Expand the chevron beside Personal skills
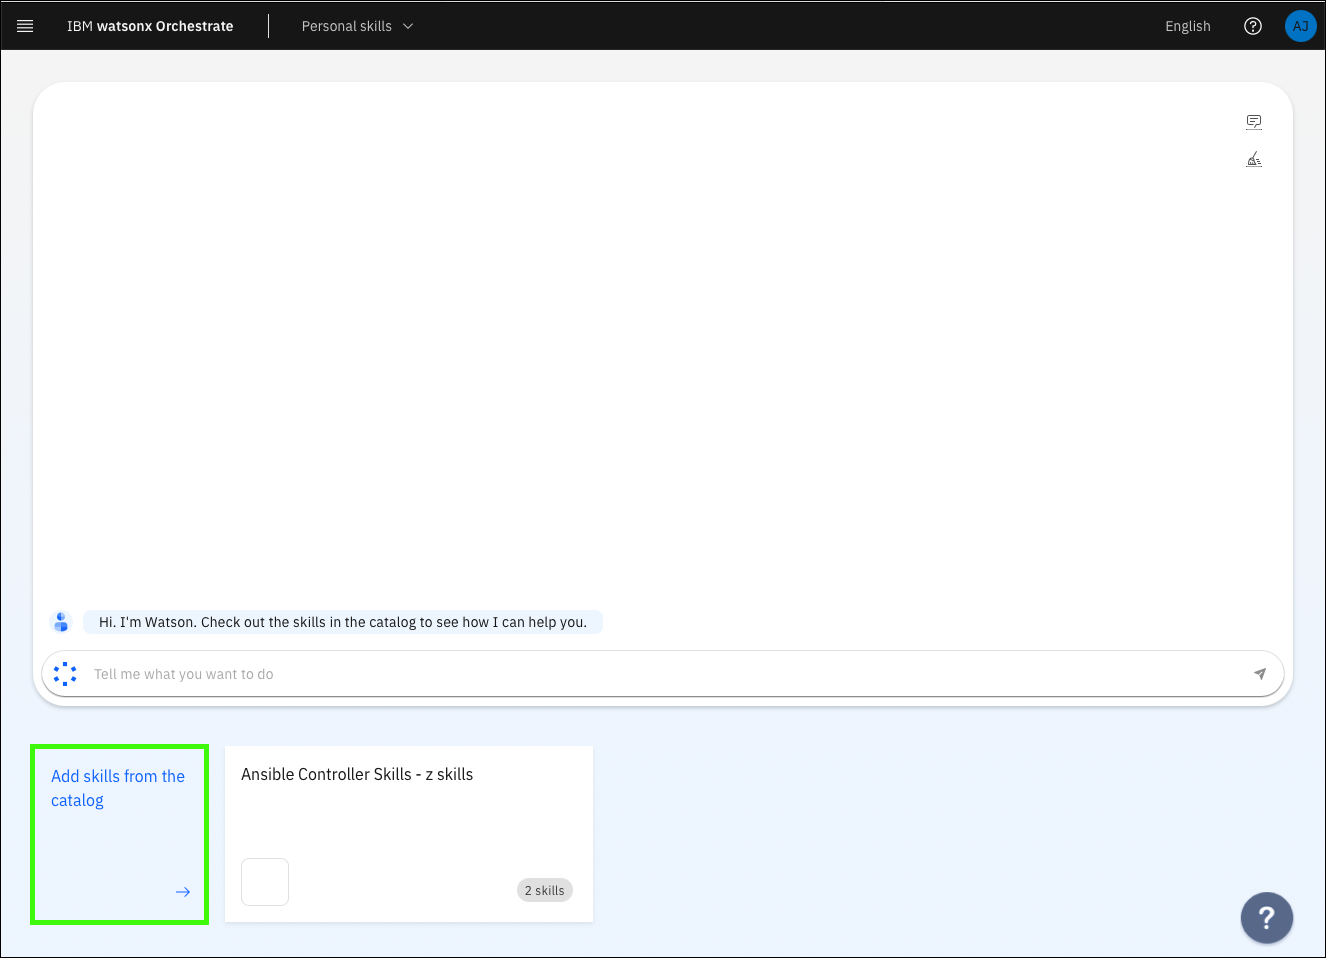The image size is (1326, 958). (408, 26)
